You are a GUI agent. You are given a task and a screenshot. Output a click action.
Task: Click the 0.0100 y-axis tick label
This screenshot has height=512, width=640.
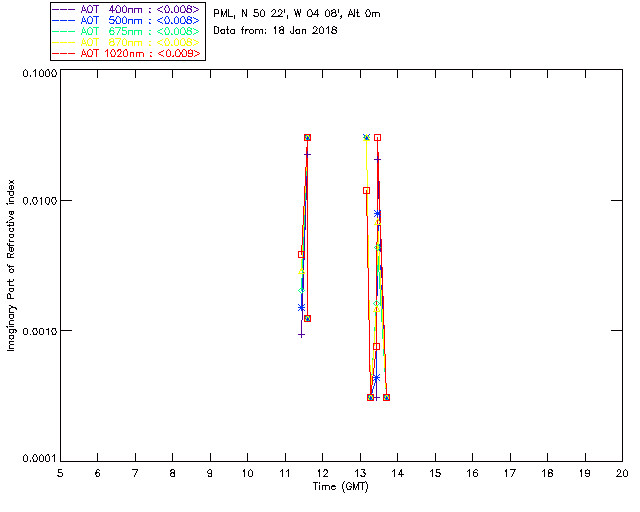coord(39,201)
